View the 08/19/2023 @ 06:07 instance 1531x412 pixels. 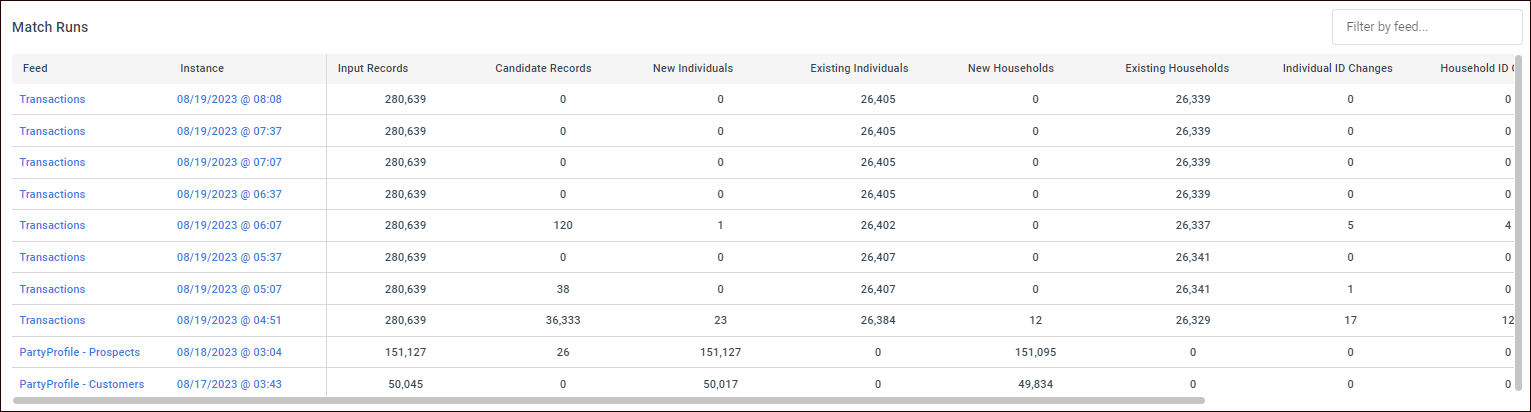pyautogui.click(x=229, y=226)
